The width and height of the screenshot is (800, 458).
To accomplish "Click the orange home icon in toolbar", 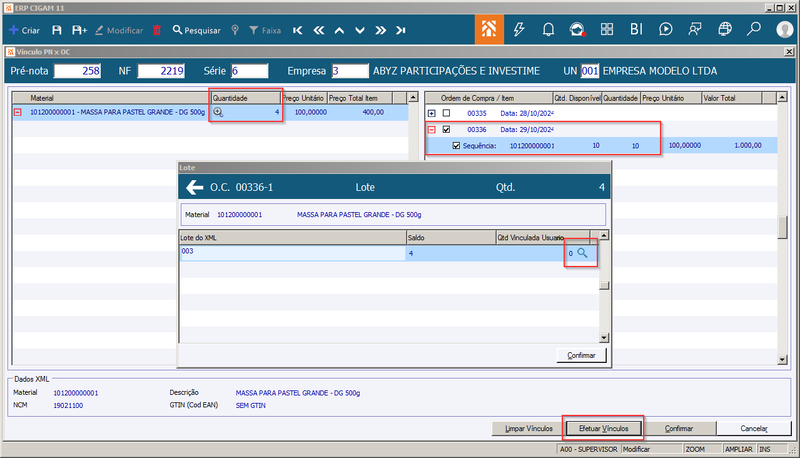I will click(x=489, y=29).
